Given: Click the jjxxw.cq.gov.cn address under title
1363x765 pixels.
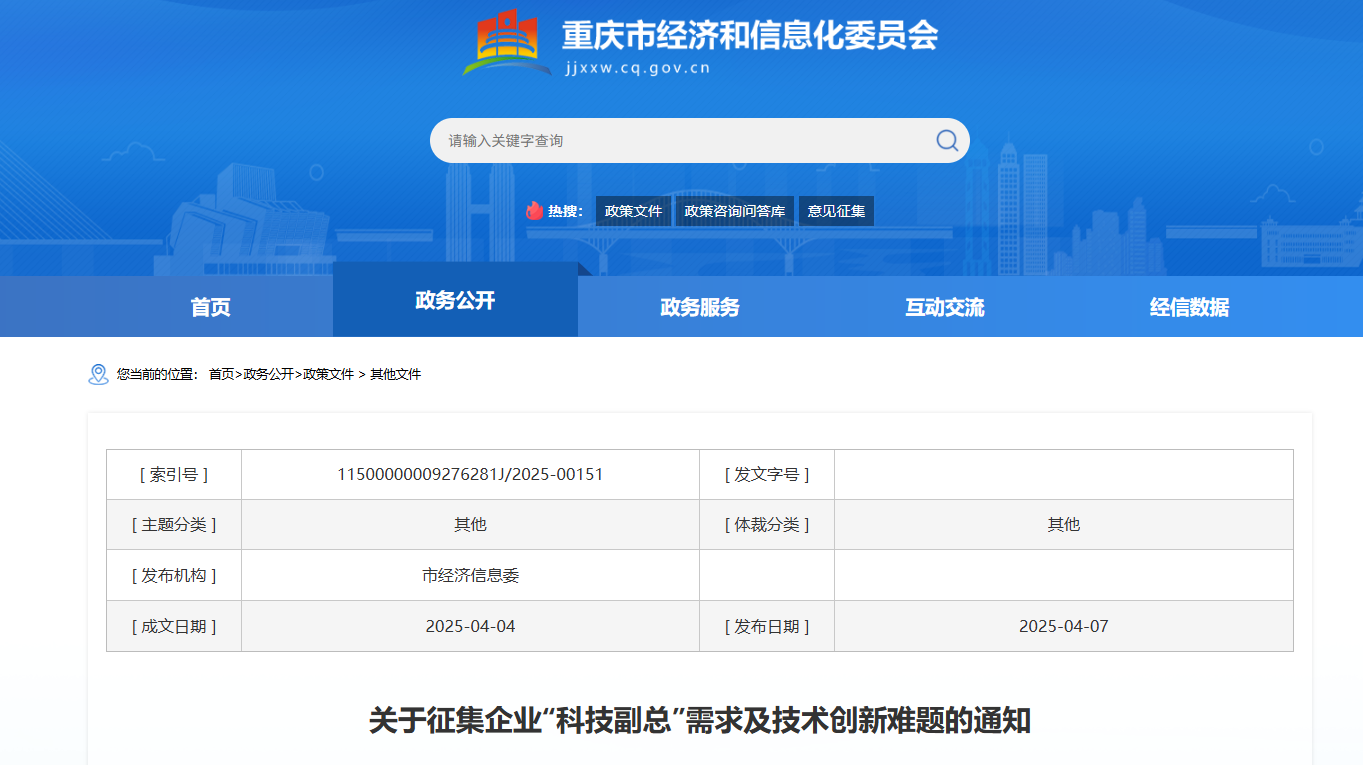Looking at the screenshot, I should (x=637, y=68).
